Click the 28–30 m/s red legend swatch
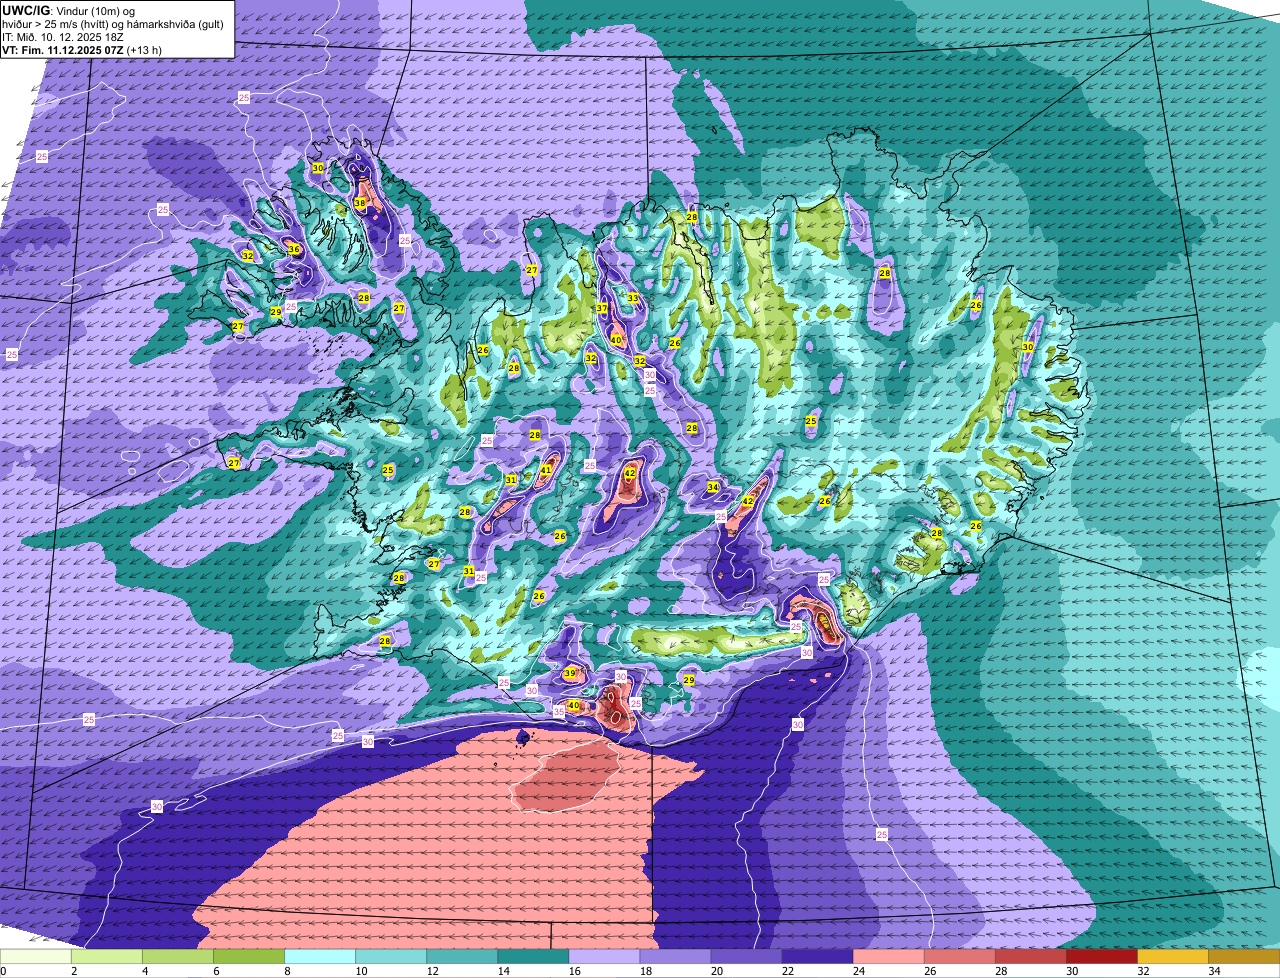 1030,957
